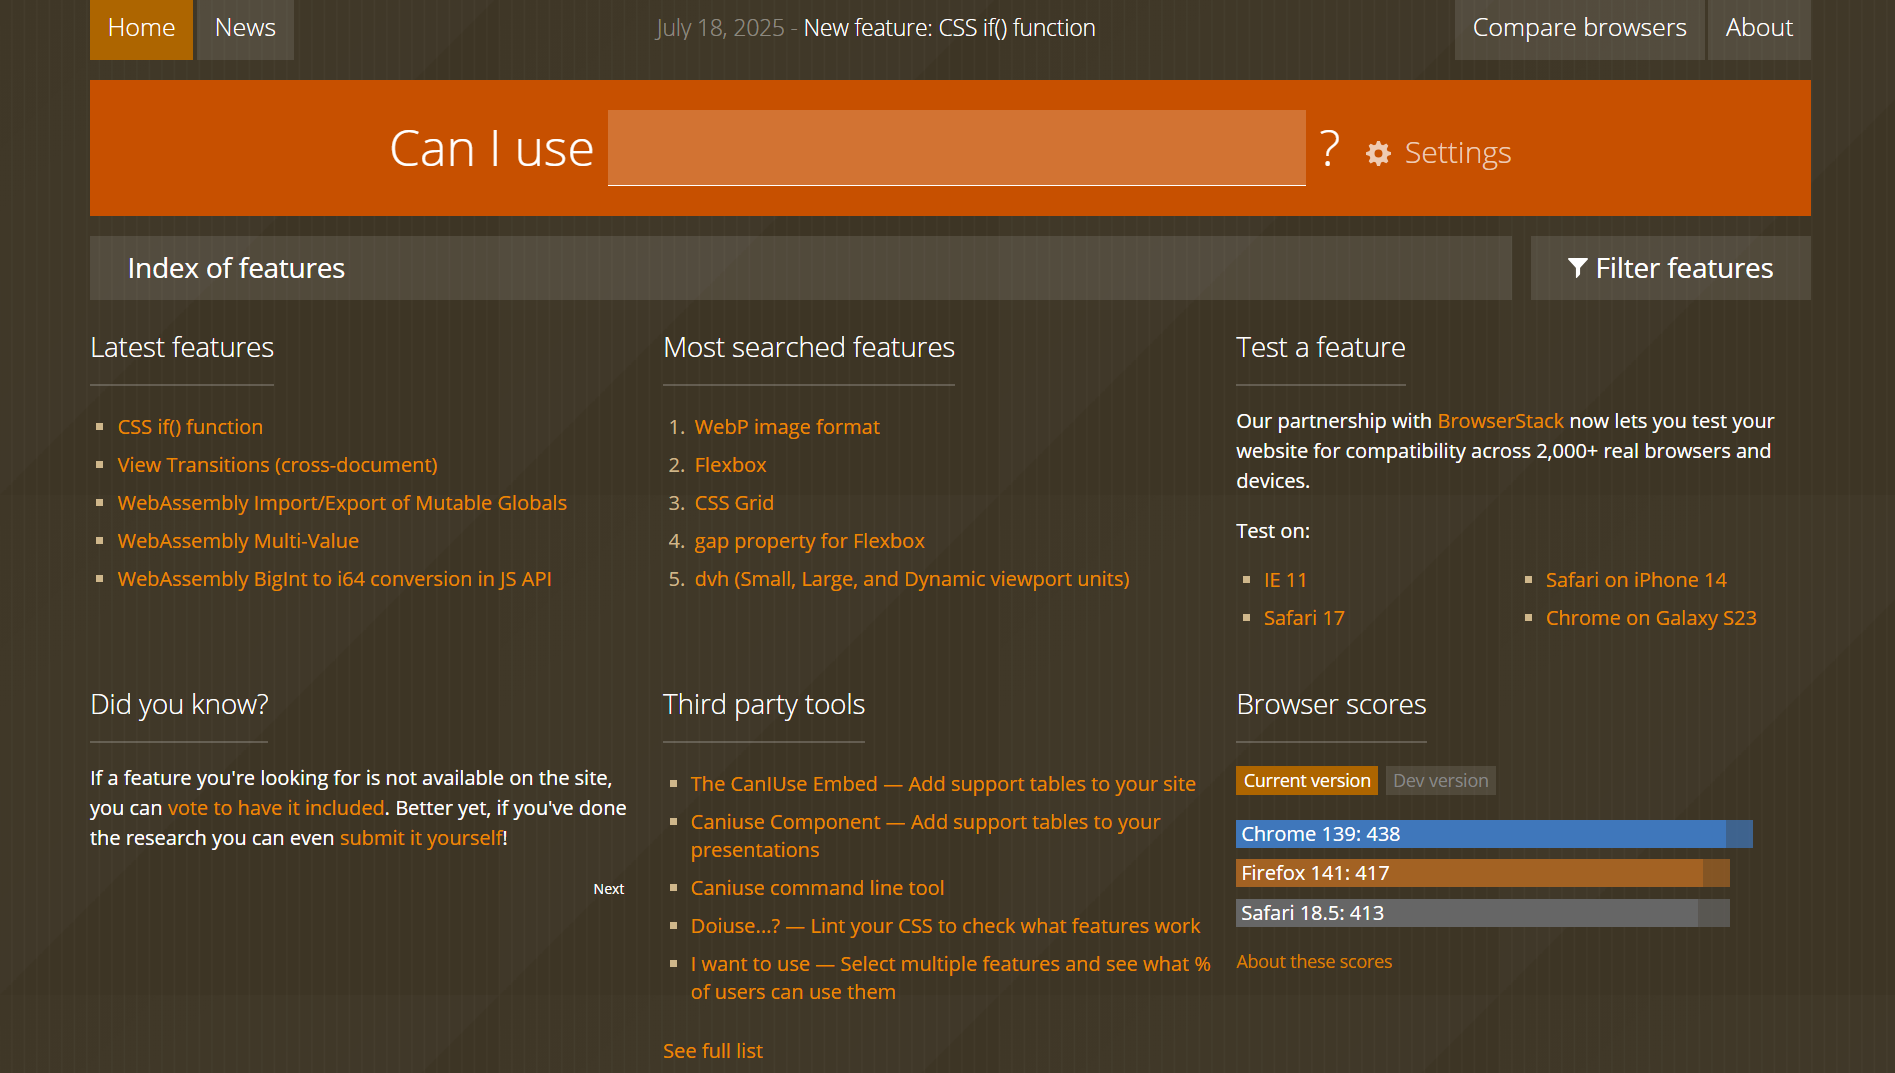Screen dimensions: 1895x1073
Task: Open the Doiuse CSS lint link
Action: [x=945, y=926]
